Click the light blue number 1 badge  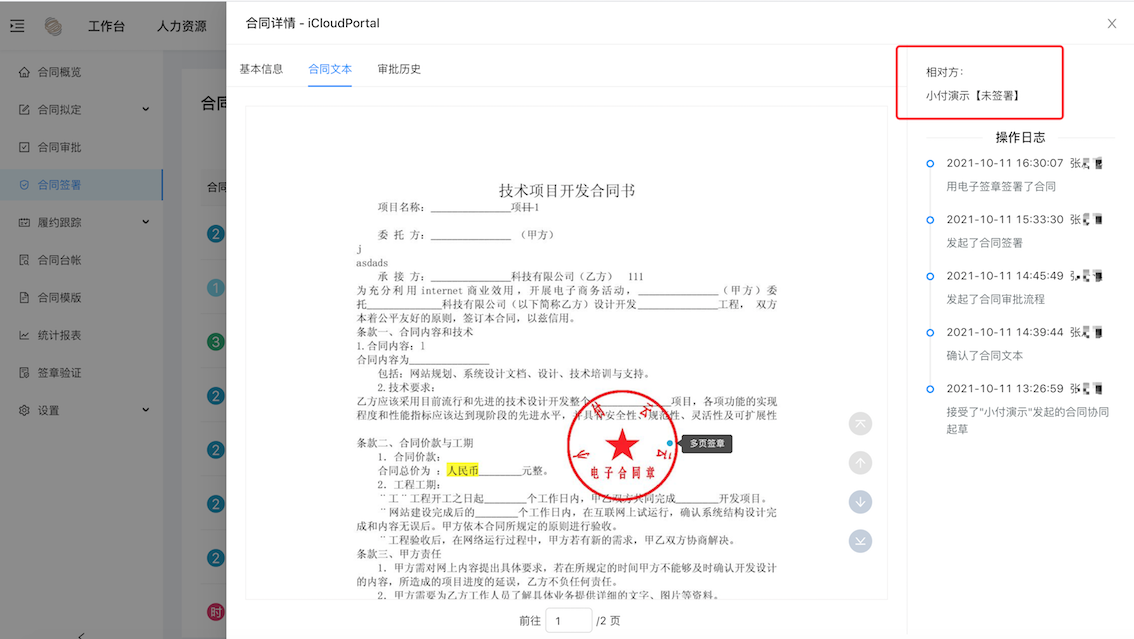pos(216,288)
